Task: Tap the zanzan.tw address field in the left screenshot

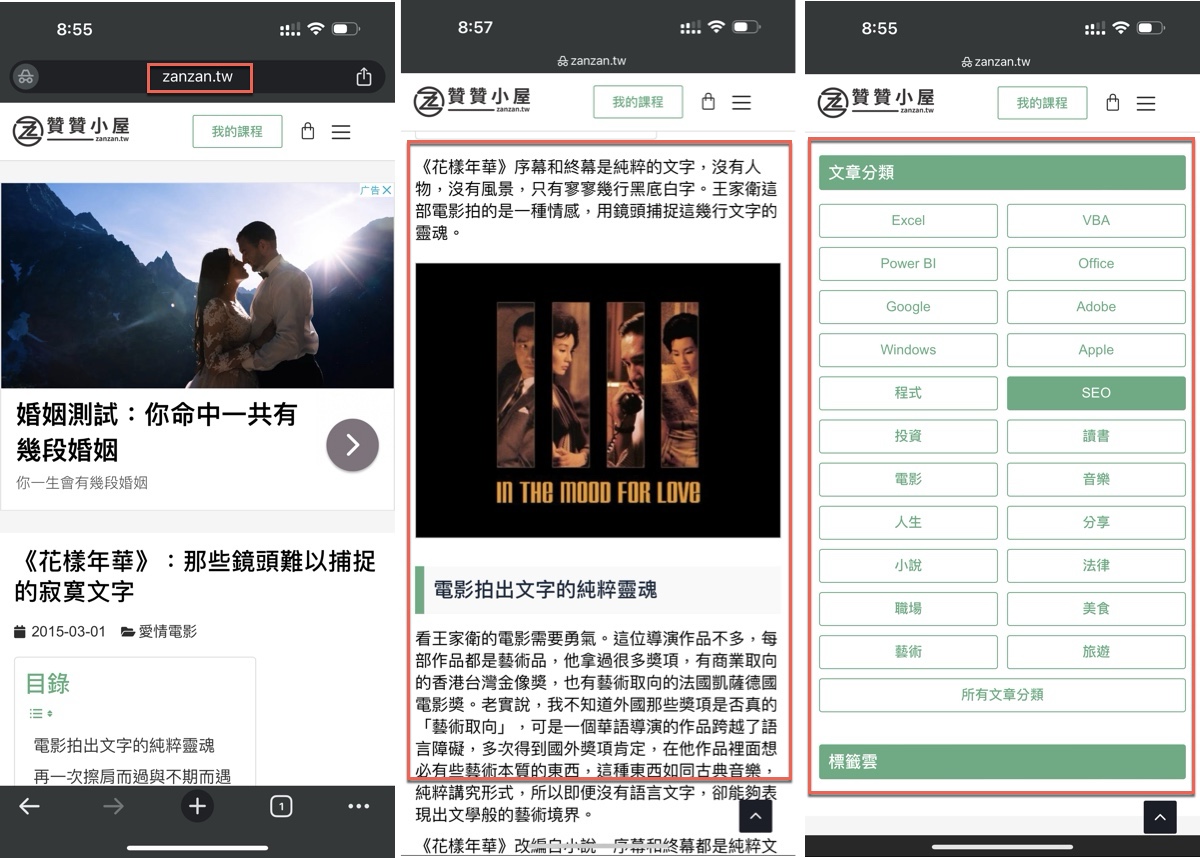Action: tap(198, 77)
